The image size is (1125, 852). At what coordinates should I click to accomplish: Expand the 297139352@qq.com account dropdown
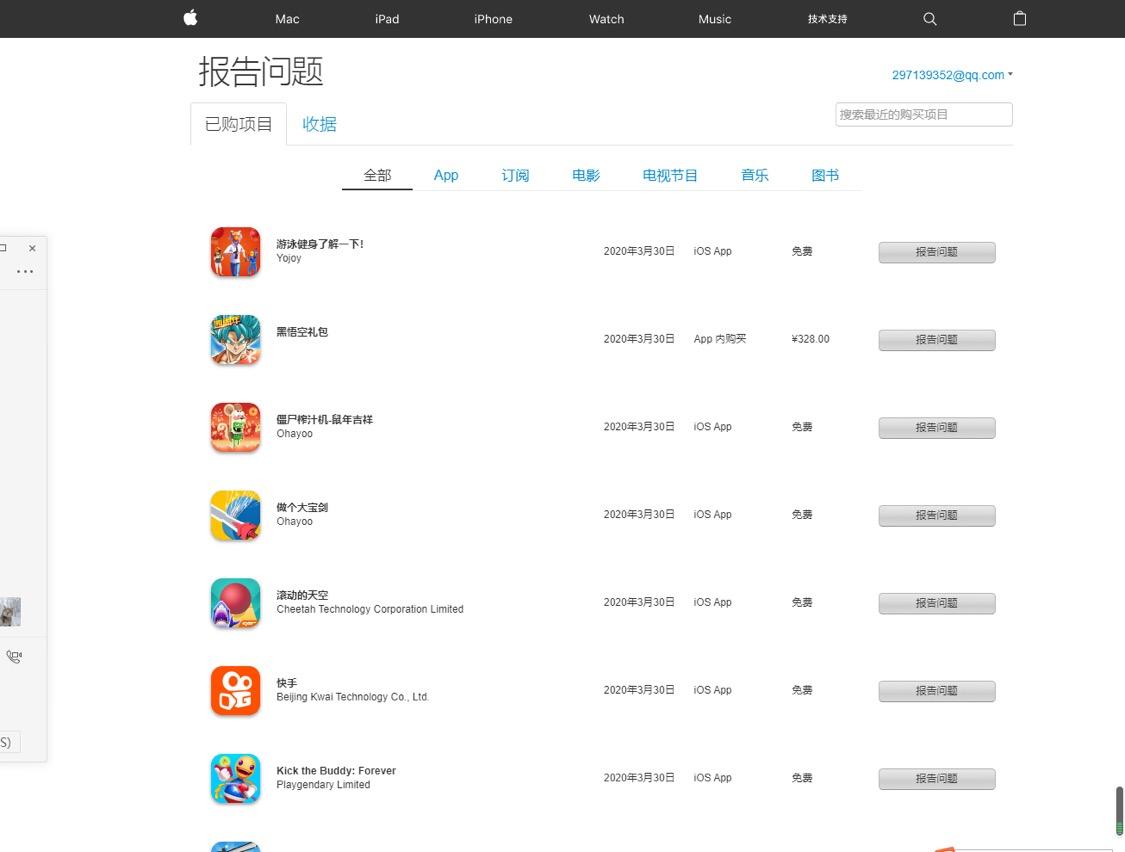[952, 75]
